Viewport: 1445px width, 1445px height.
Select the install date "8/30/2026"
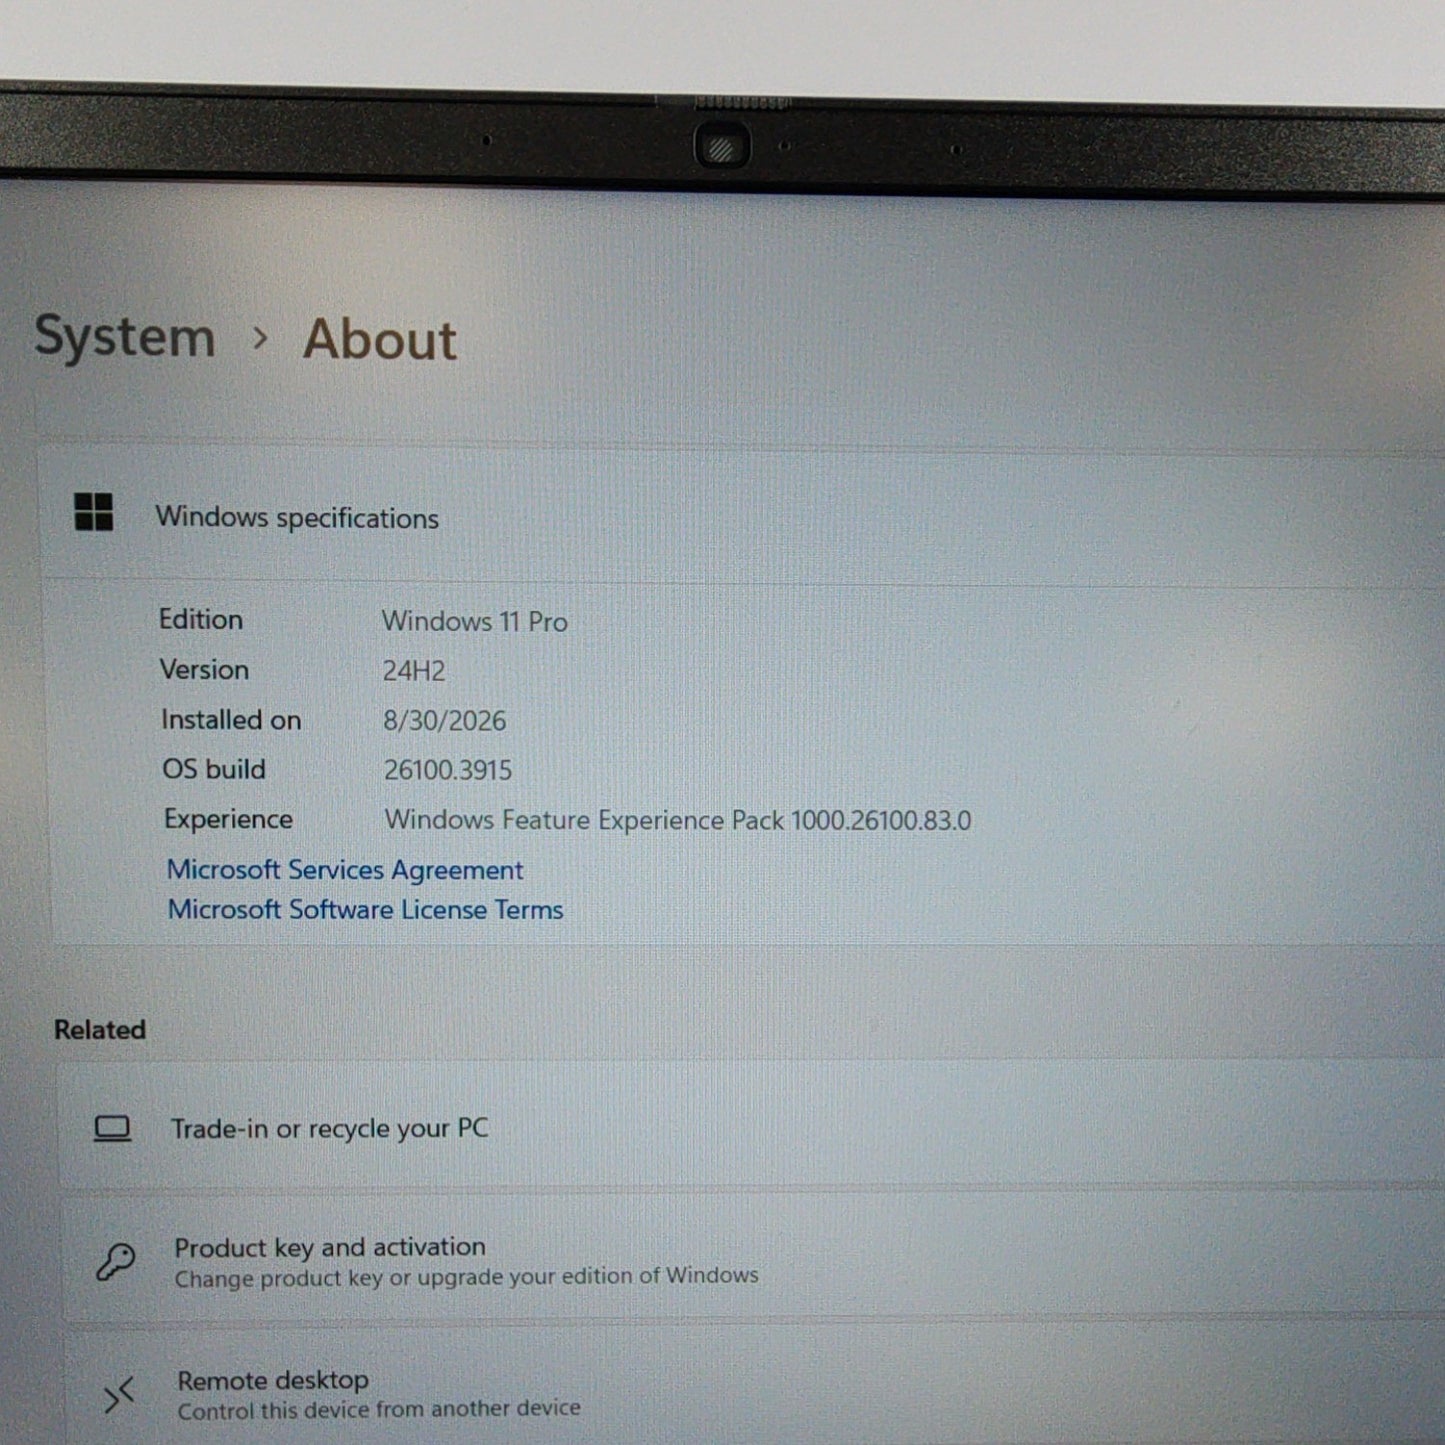(x=445, y=720)
